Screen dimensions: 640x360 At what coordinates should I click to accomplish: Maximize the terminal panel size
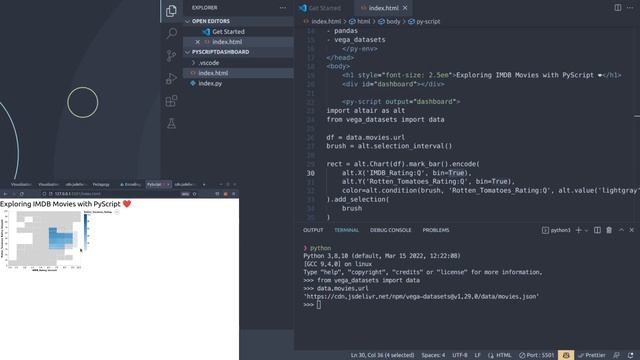point(621,230)
